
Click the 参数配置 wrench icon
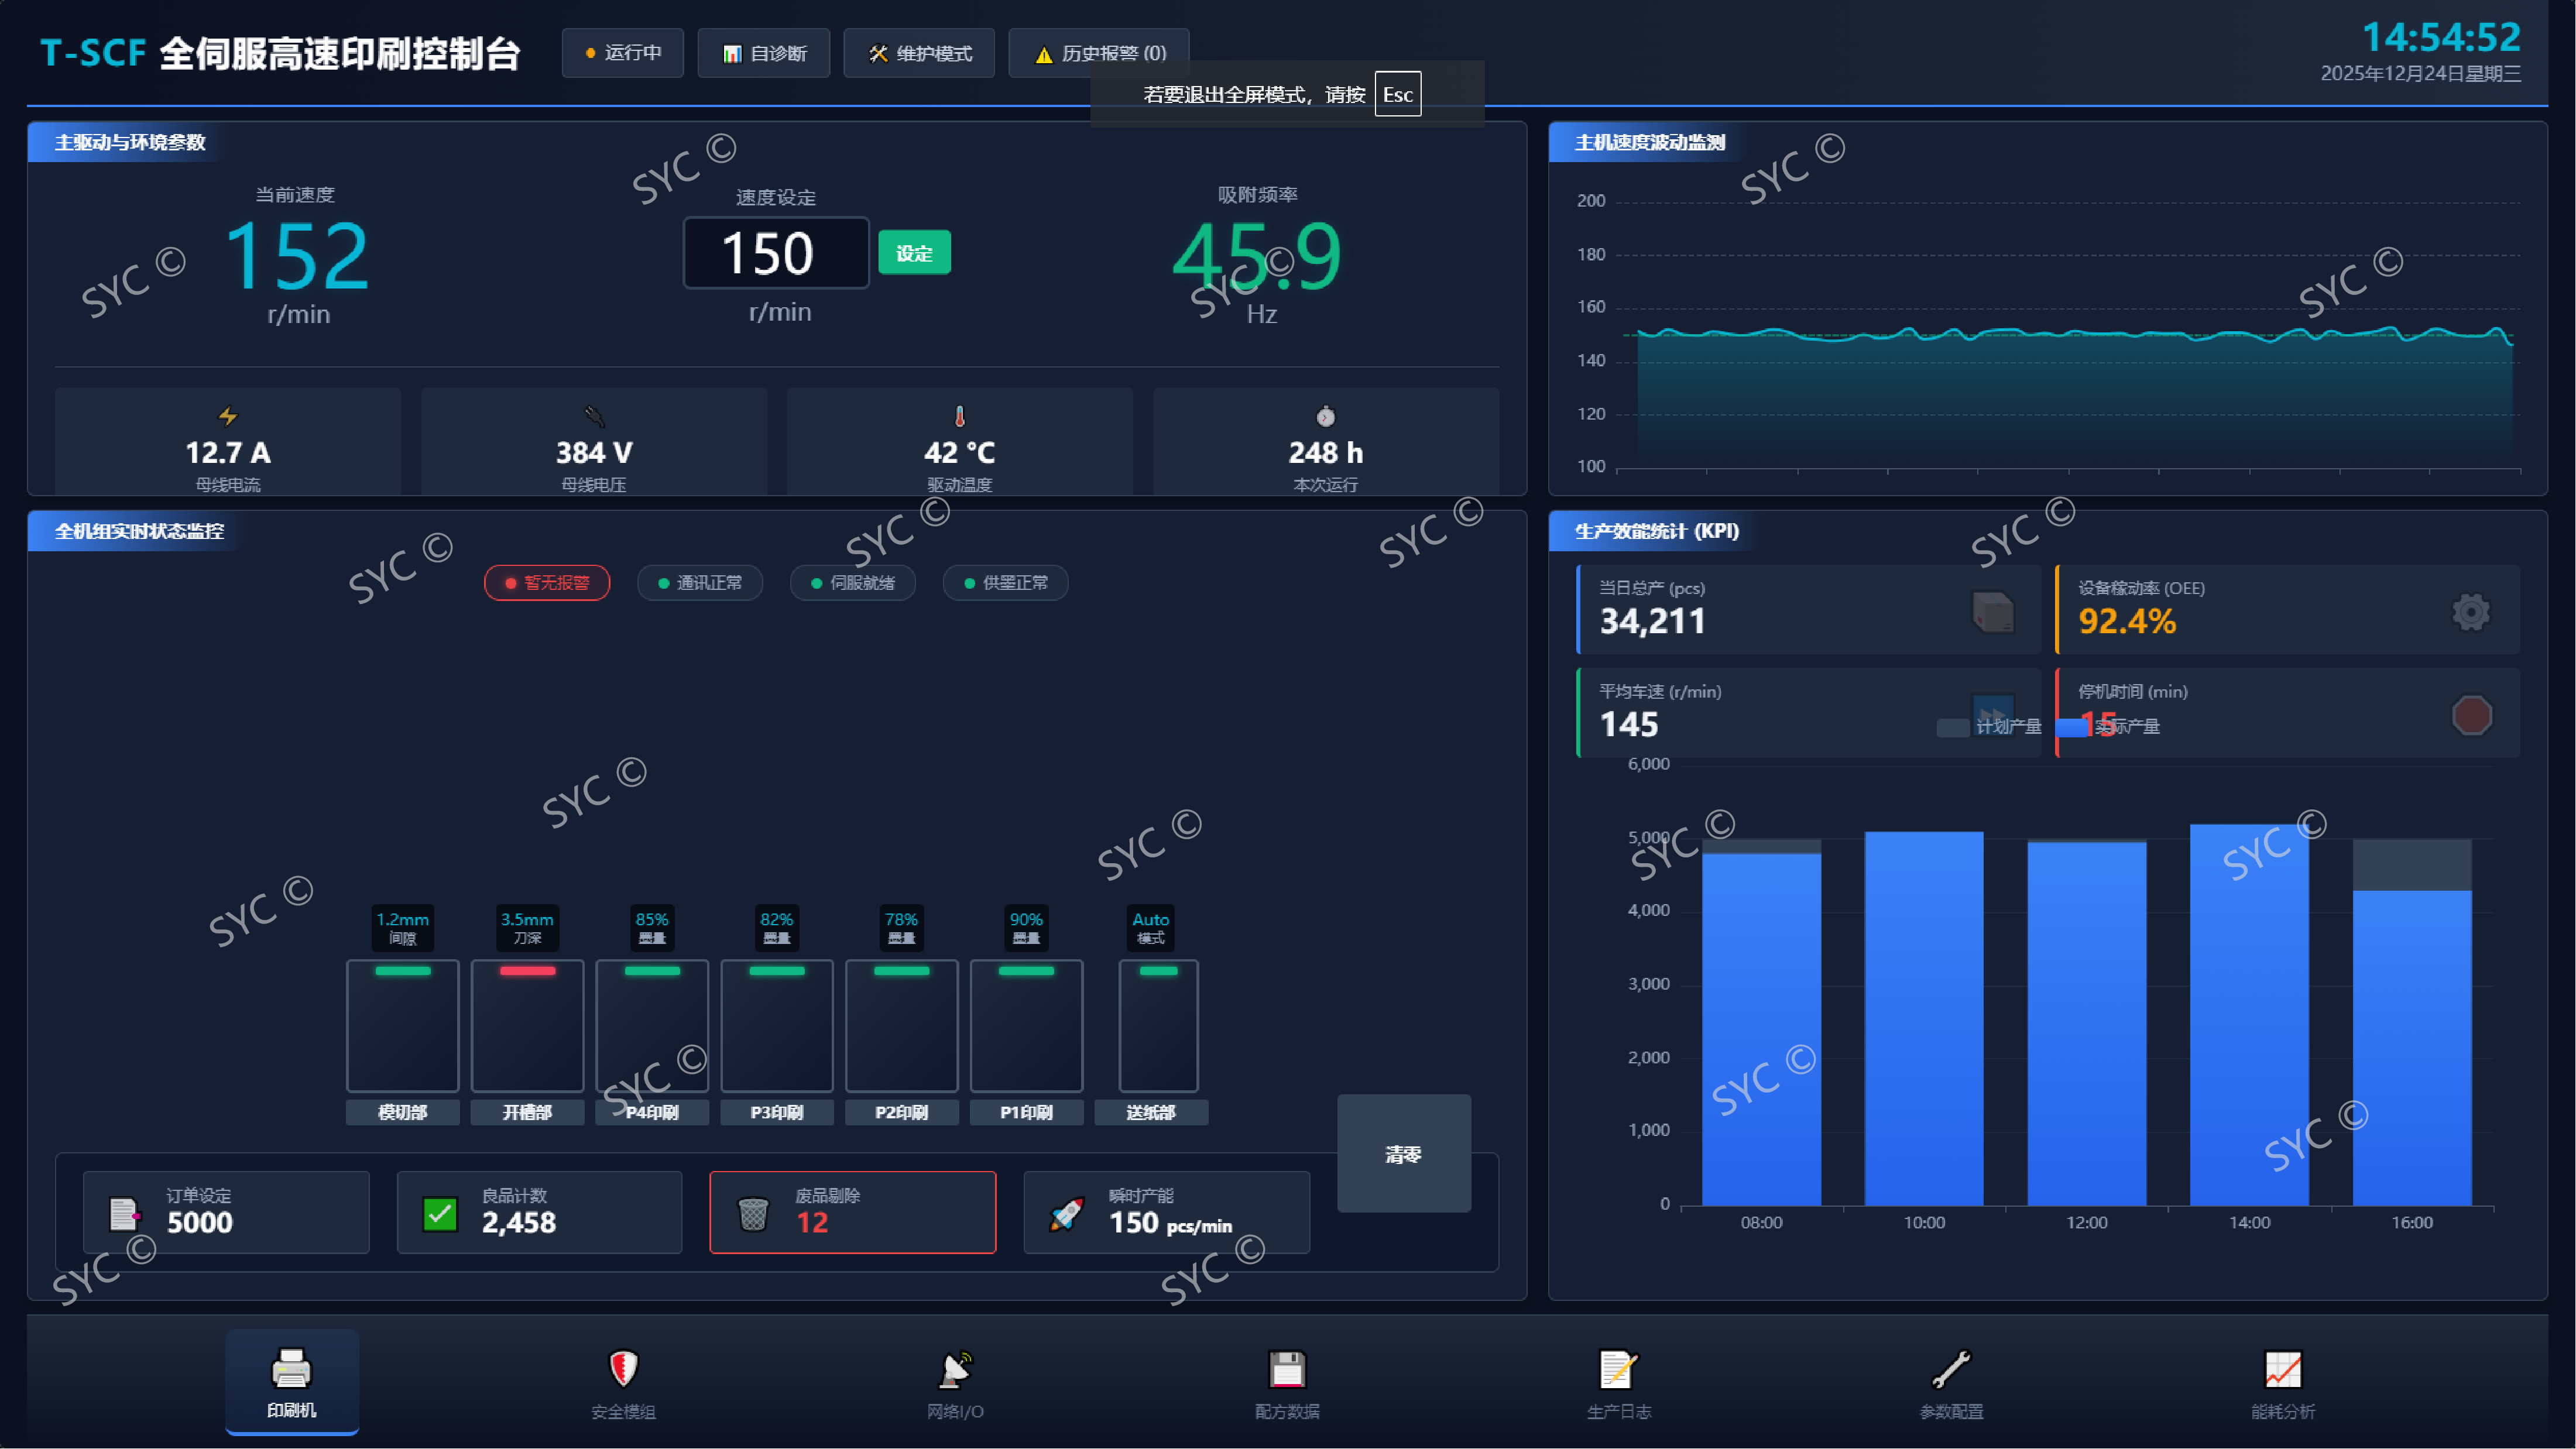pos(1951,1369)
